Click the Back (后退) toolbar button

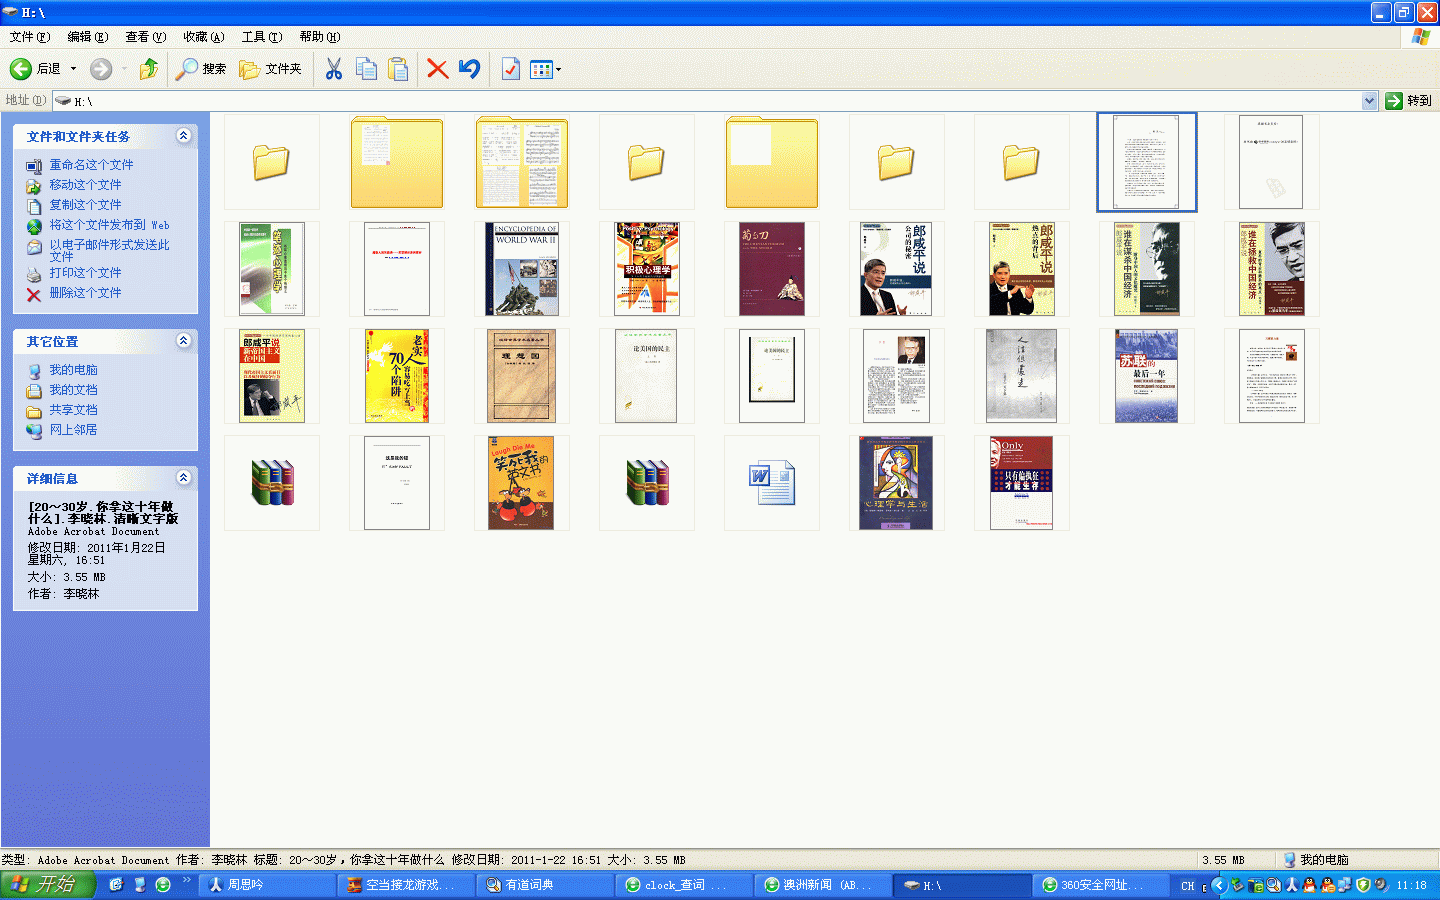(x=36, y=69)
